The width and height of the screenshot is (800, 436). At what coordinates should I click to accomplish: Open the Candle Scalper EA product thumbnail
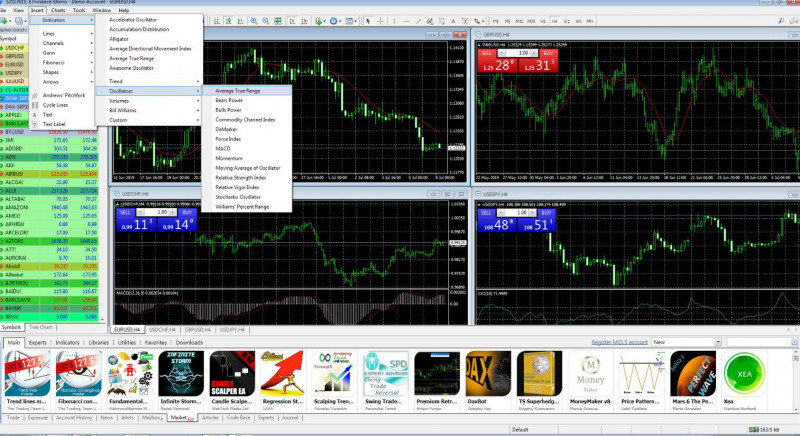232,374
